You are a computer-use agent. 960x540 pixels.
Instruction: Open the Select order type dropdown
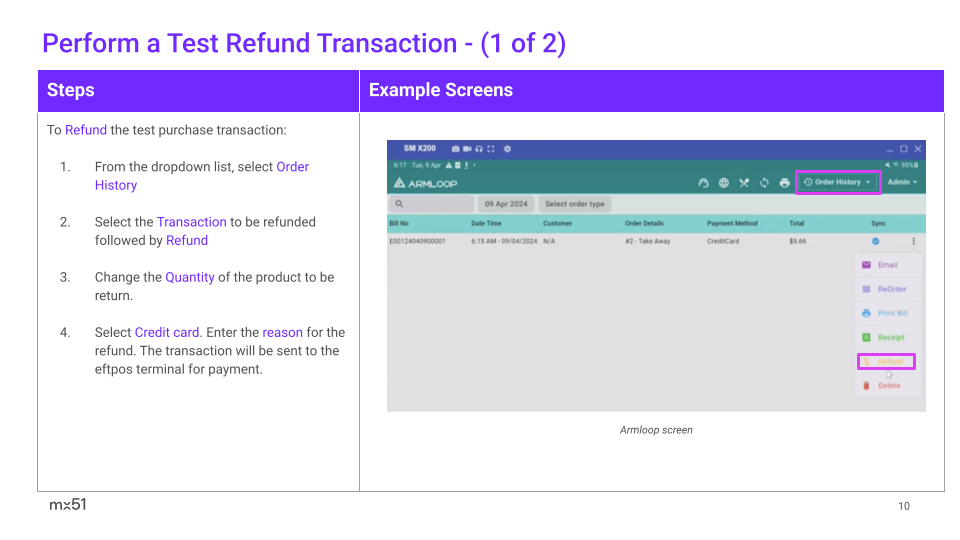(574, 204)
